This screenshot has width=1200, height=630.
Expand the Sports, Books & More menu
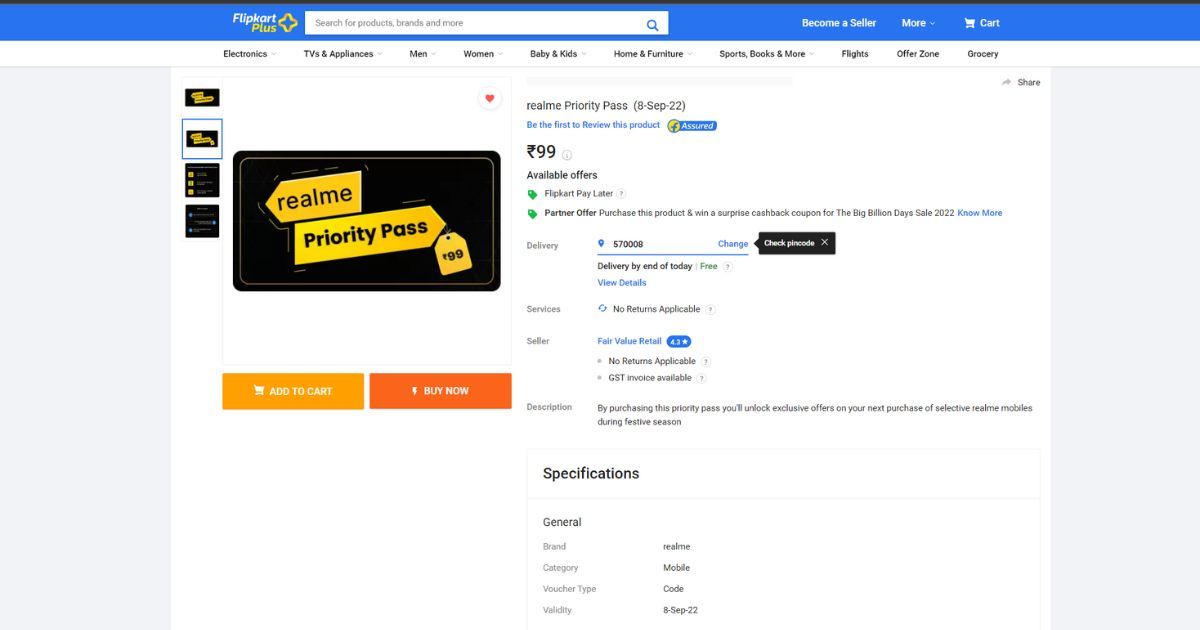pyautogui.click(x=767, y=54)
